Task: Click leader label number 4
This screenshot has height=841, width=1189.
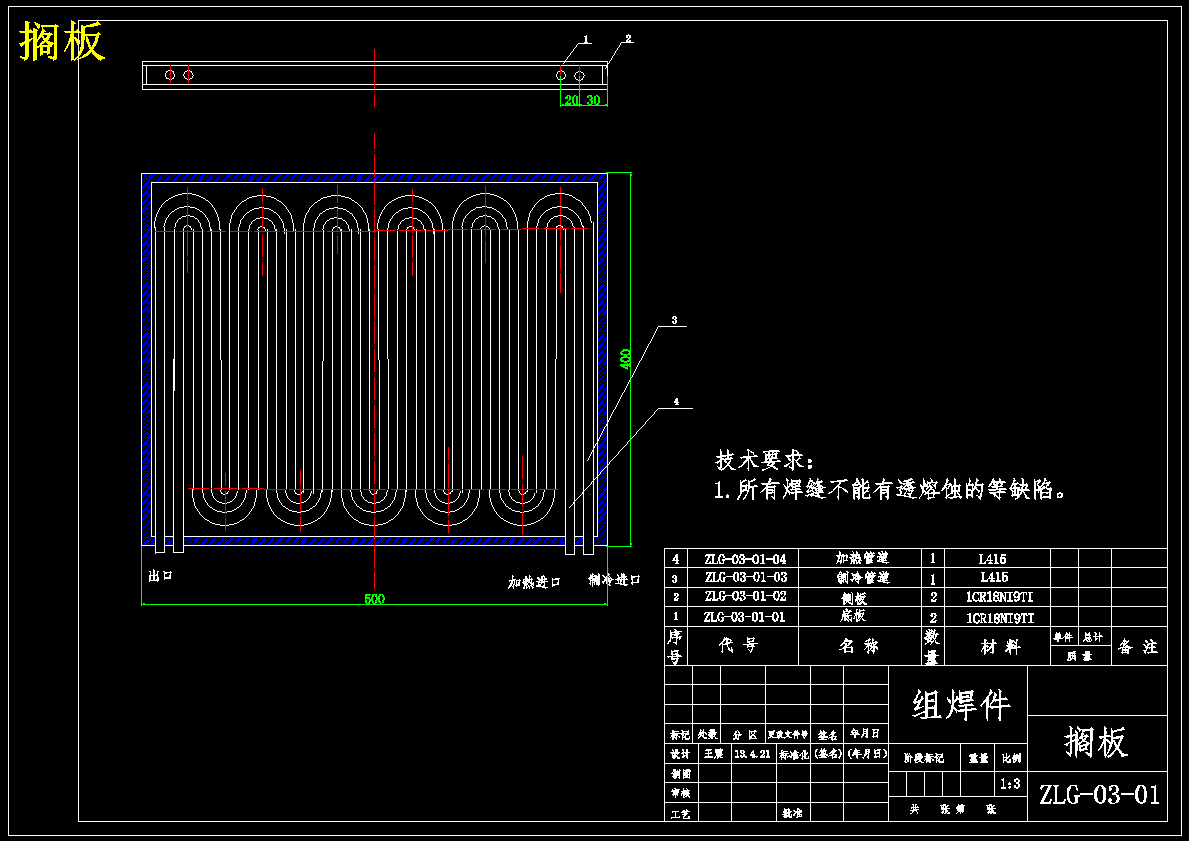Action: (x=677, y=402)
